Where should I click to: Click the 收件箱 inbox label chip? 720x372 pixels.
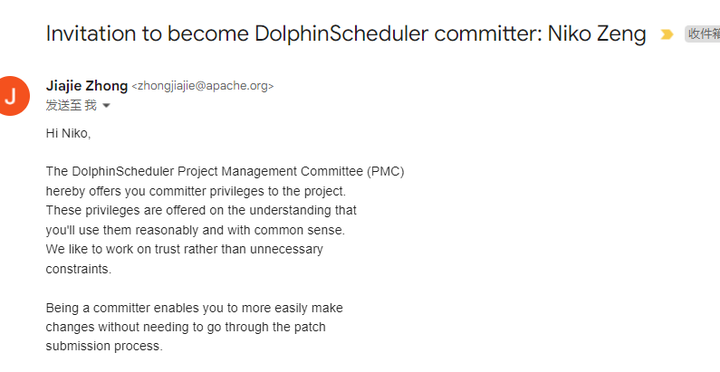click(703, 34)
